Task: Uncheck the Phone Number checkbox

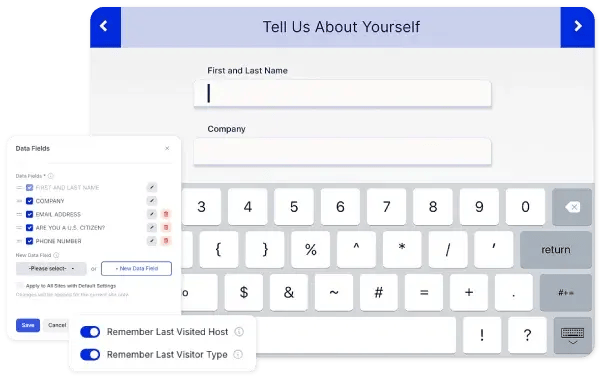Action: click(x=29, y=241)
